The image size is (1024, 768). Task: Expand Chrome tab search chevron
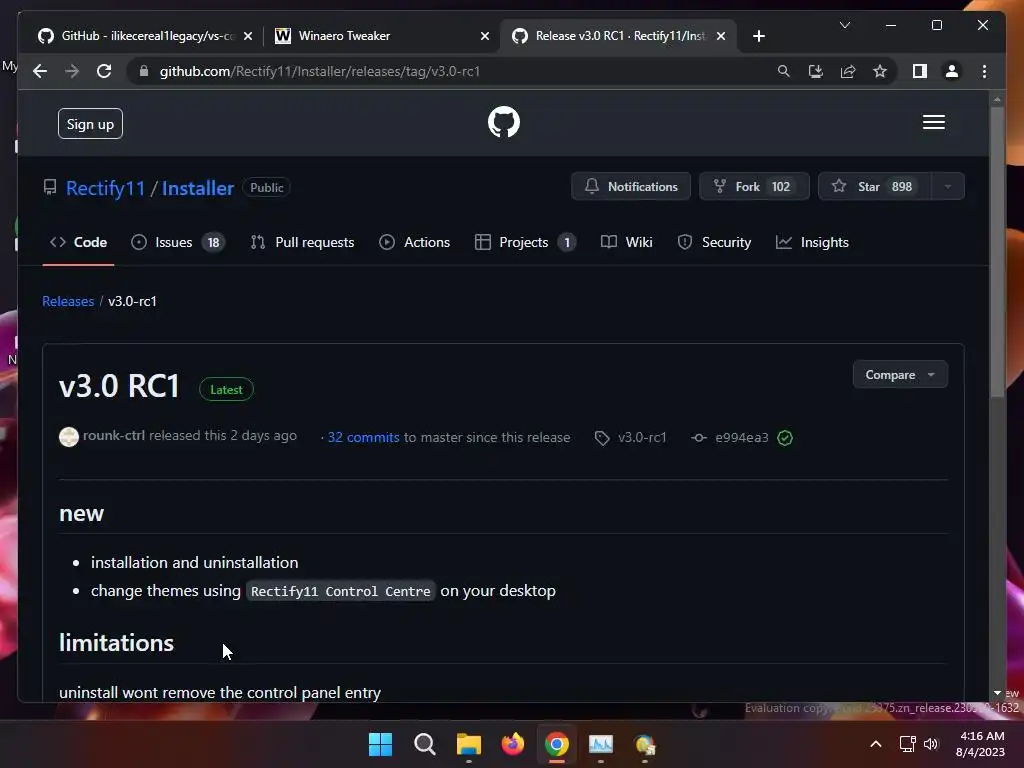pos(844,25)
